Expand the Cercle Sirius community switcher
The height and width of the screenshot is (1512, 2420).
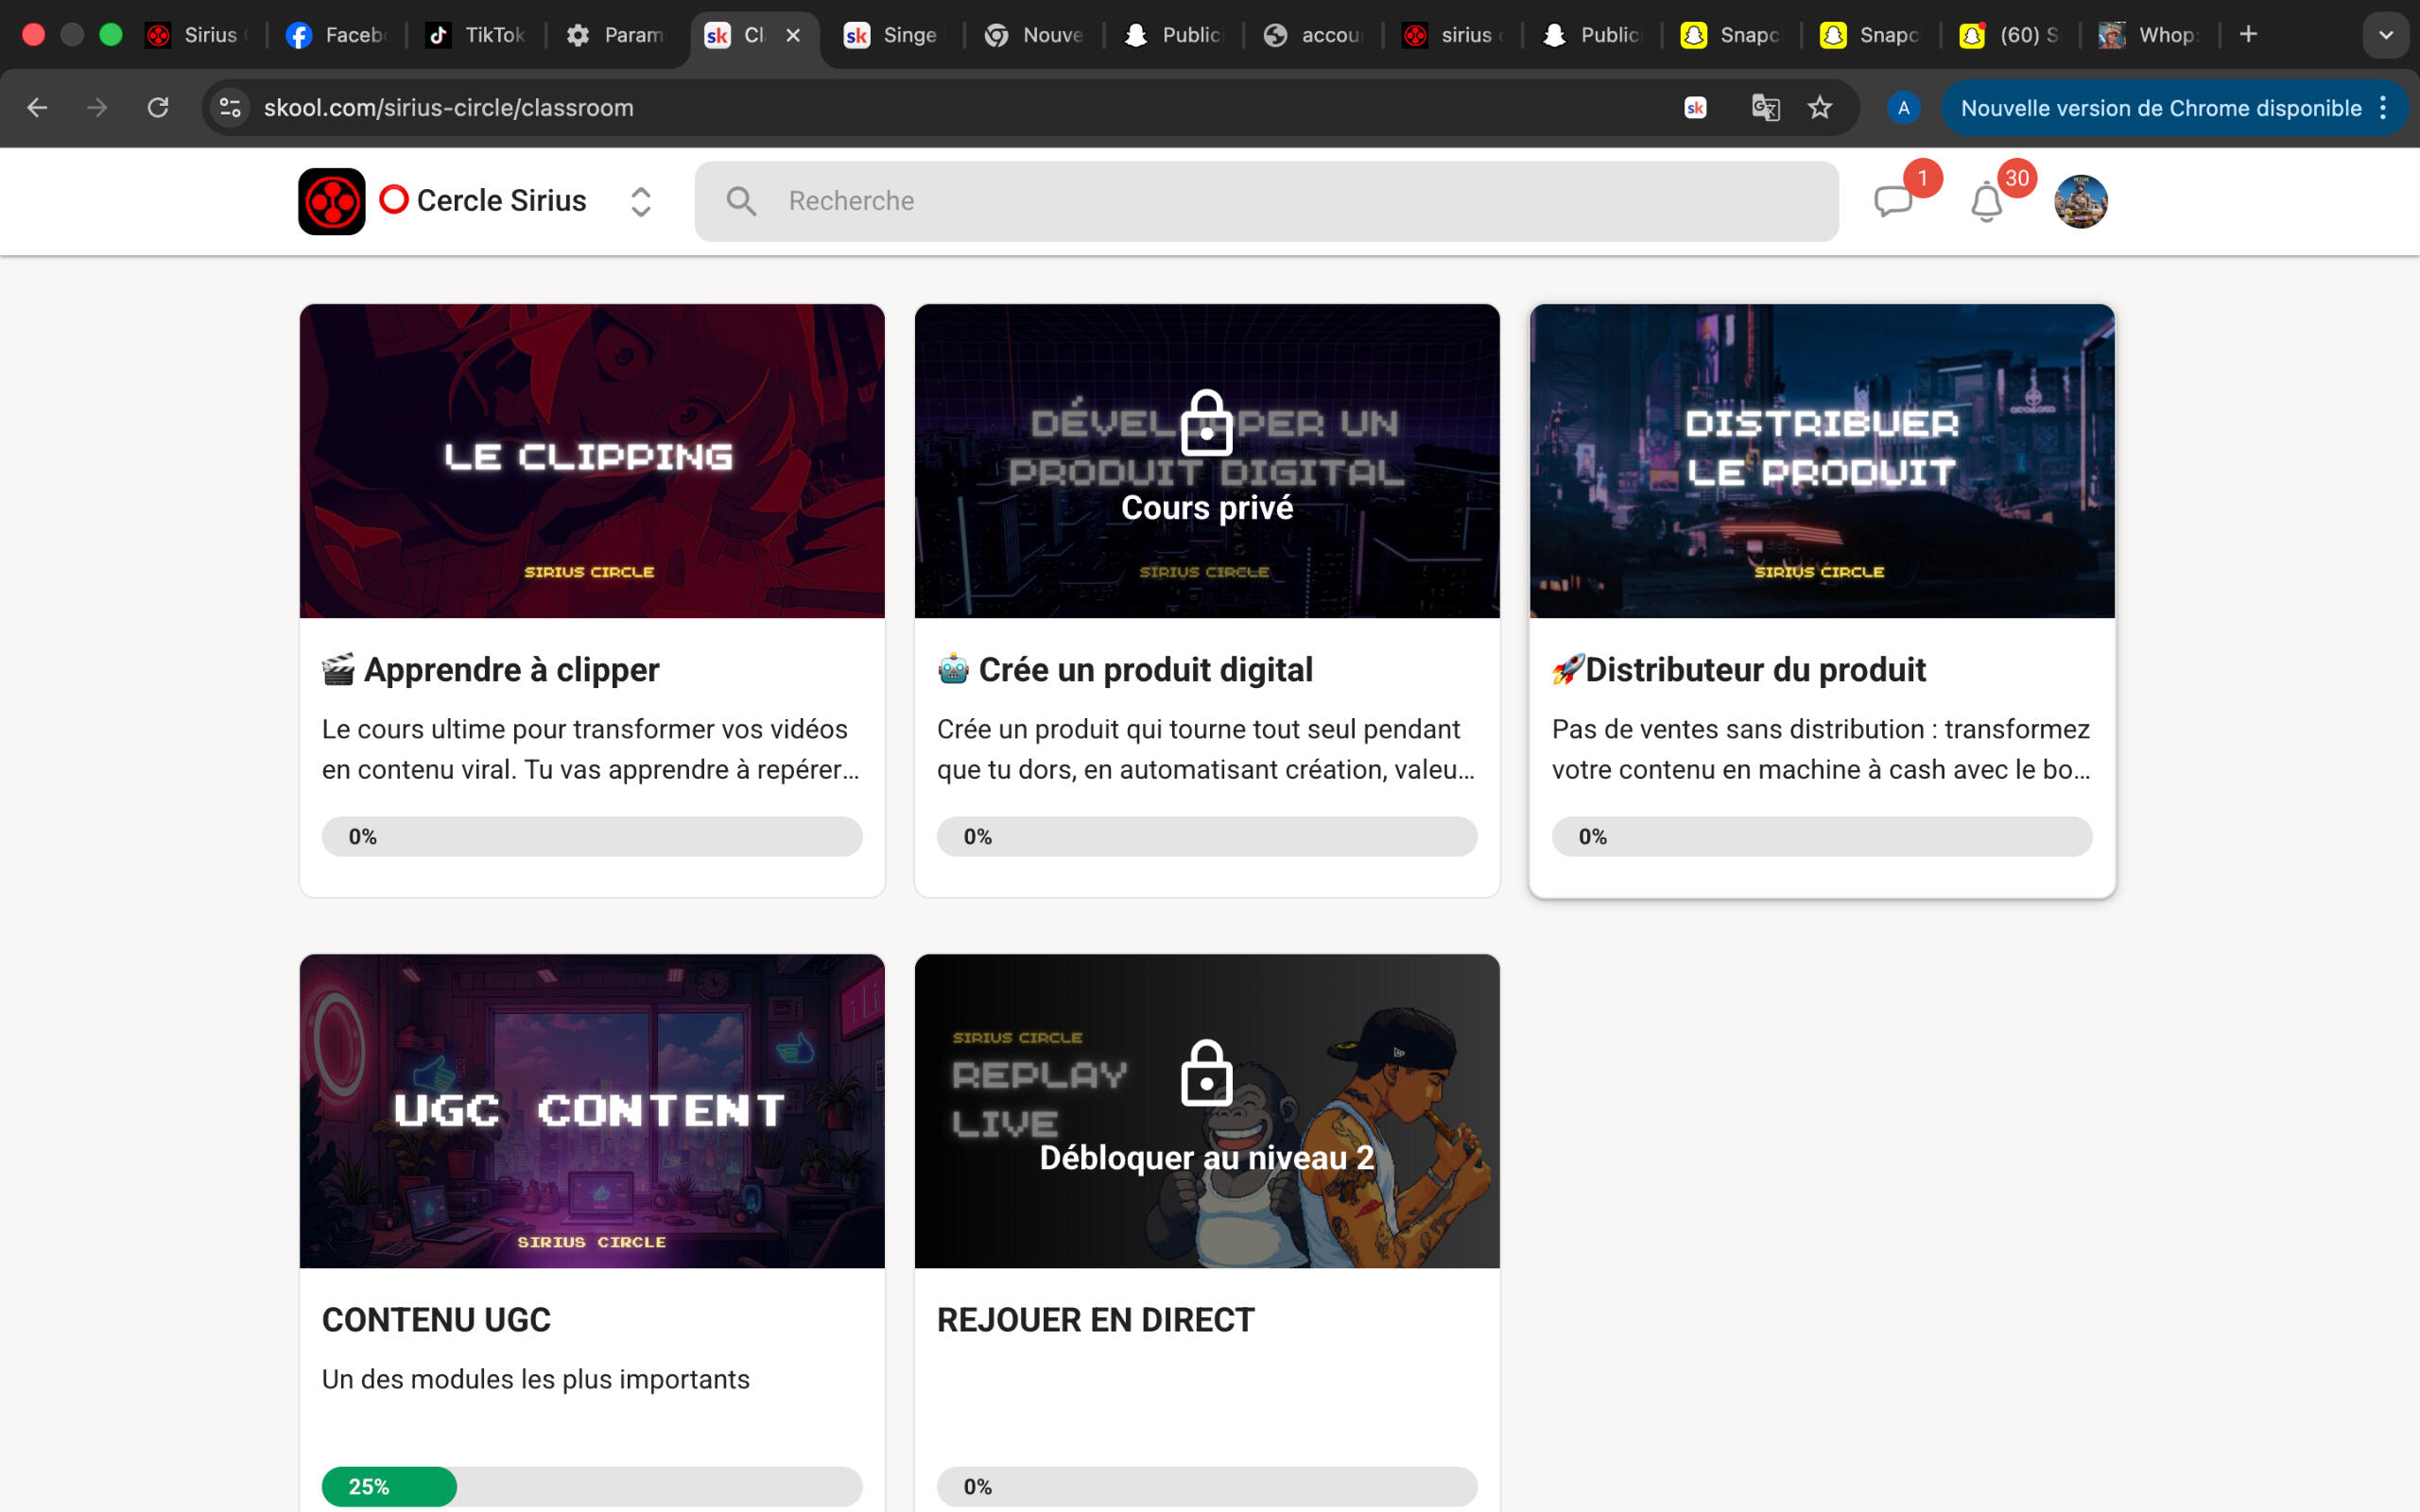coord(641,202)
